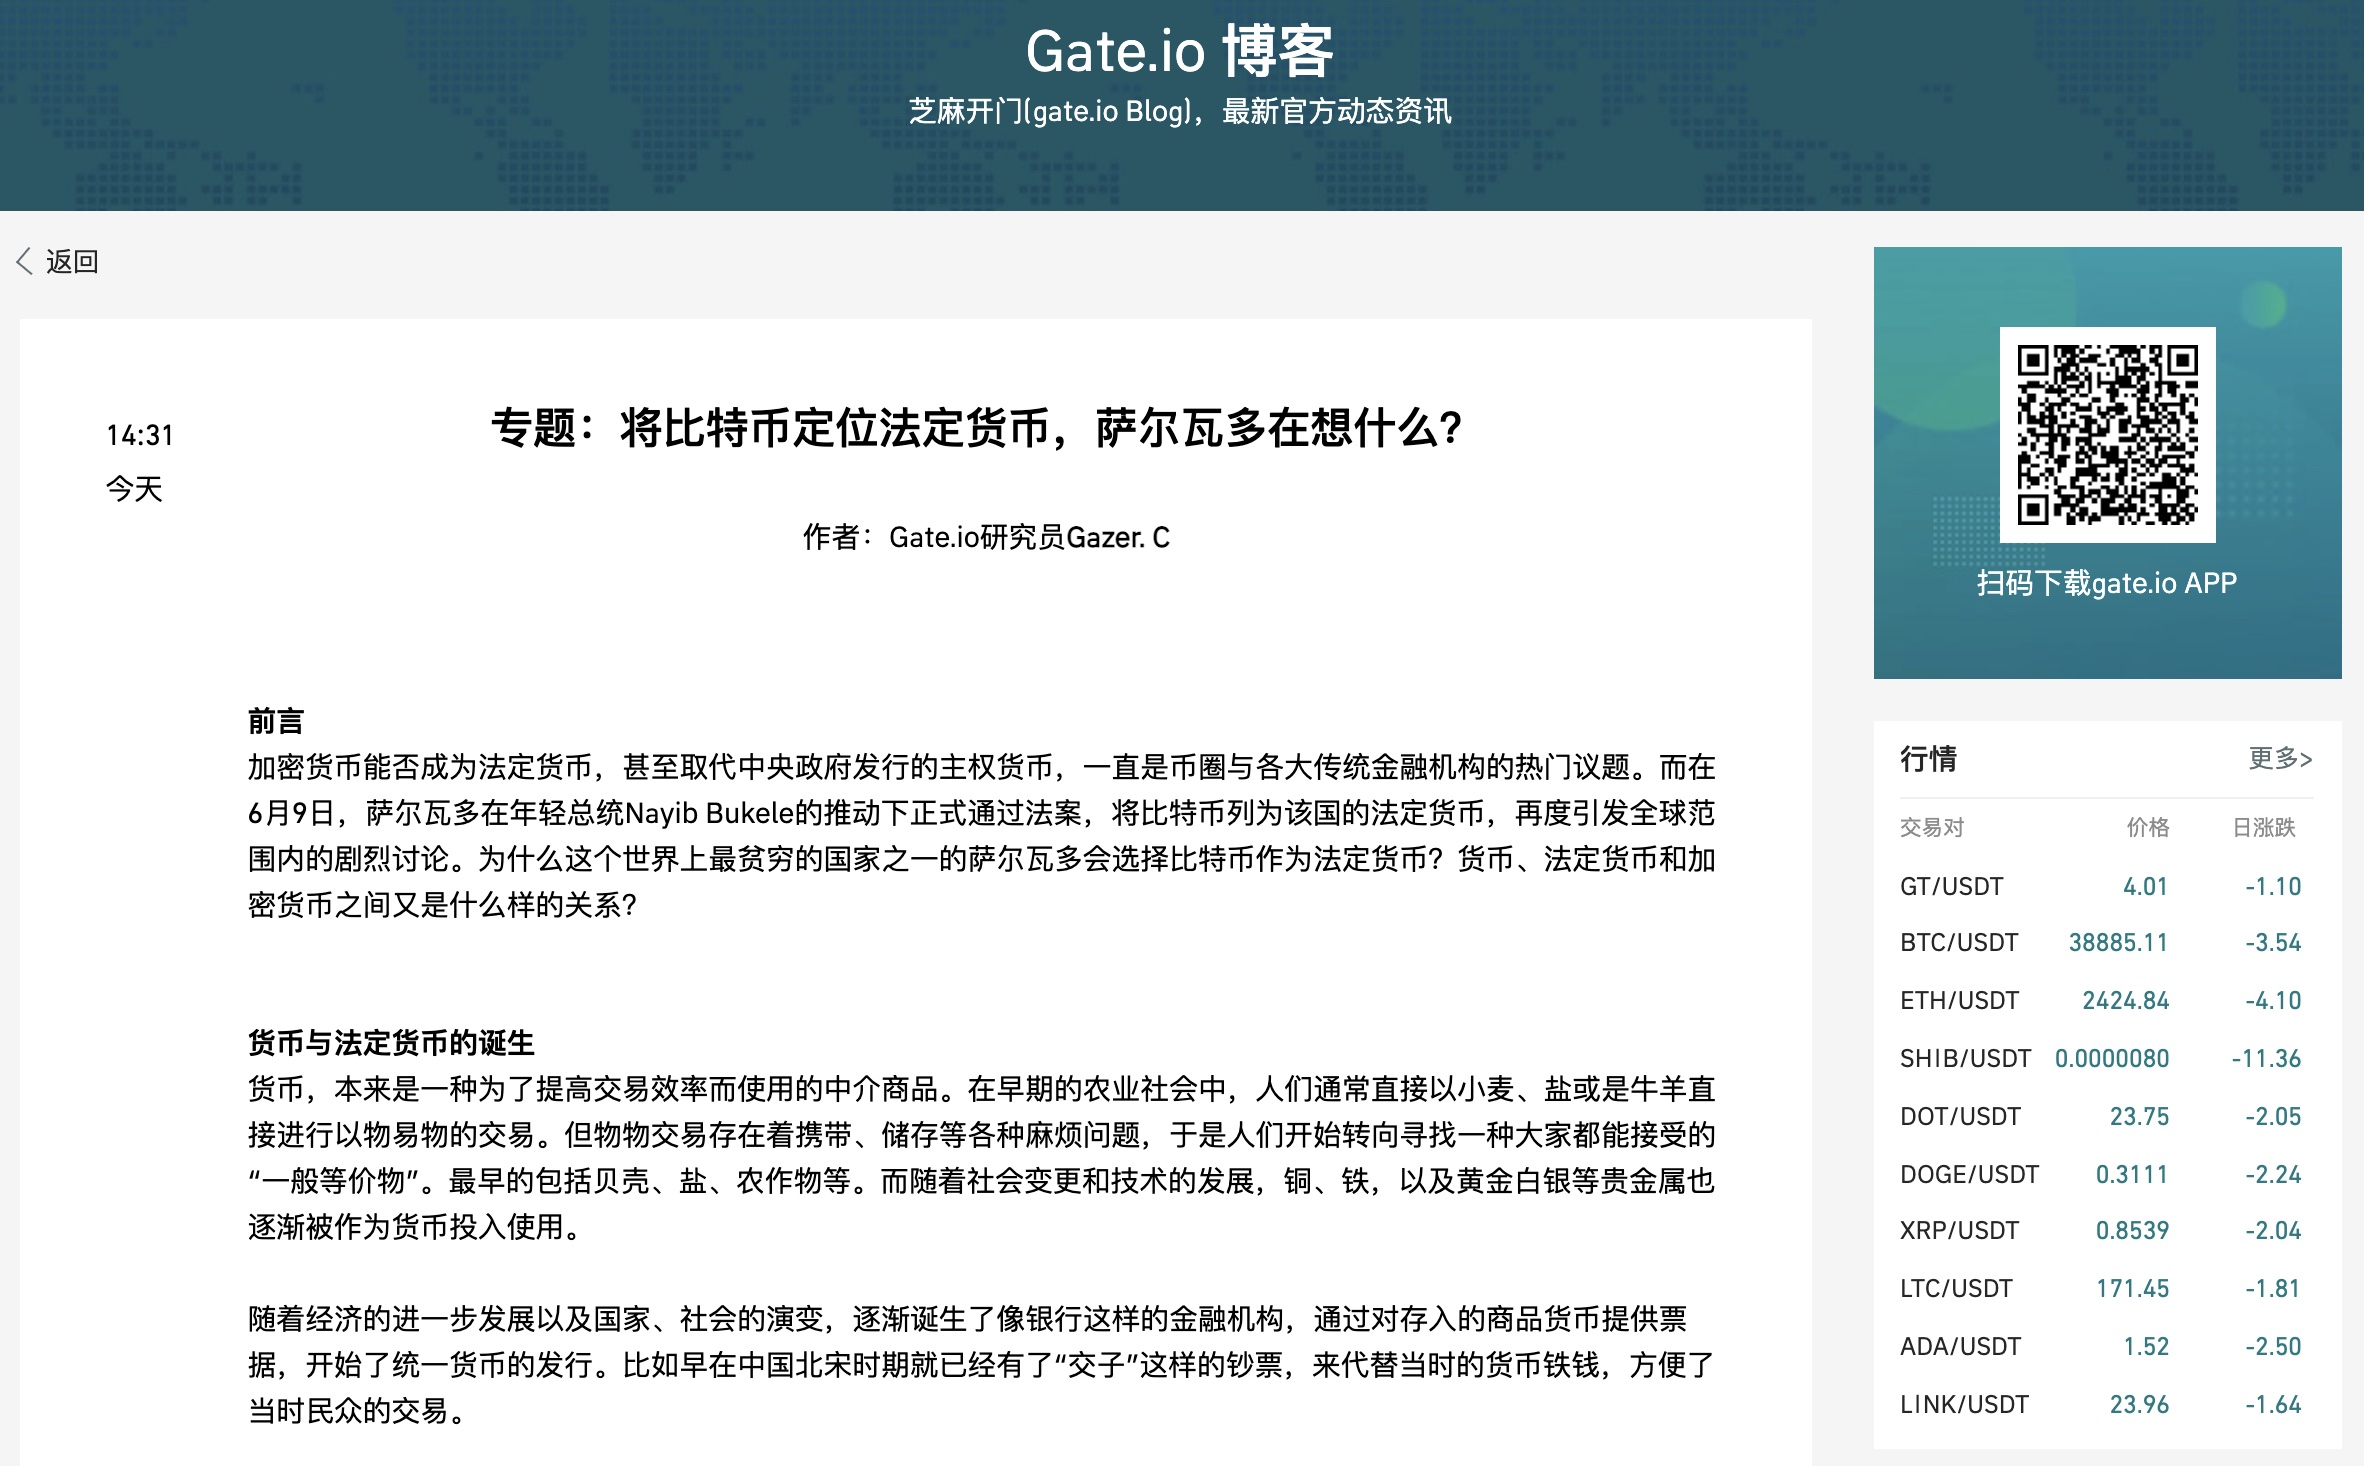Screen dimensions: 2364x1466
Task: Click the 返回 back link
Action: pyautogui.click(x=72, y=262)
